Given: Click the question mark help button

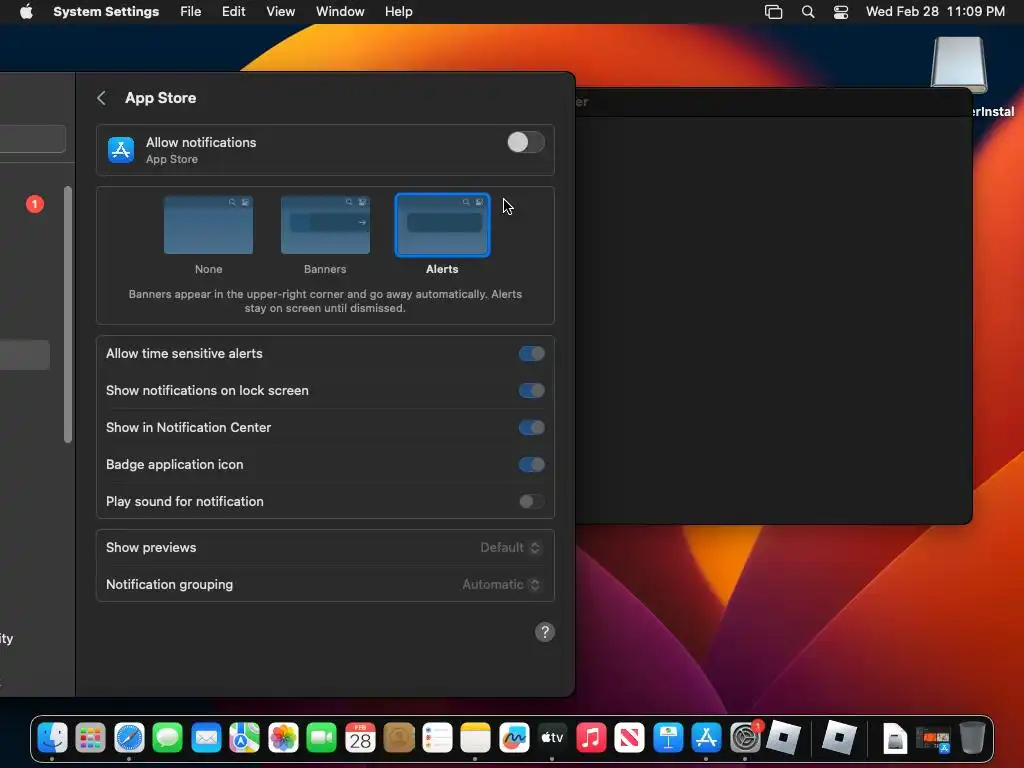Looking at the screenshot, I should tap(545, 632).
